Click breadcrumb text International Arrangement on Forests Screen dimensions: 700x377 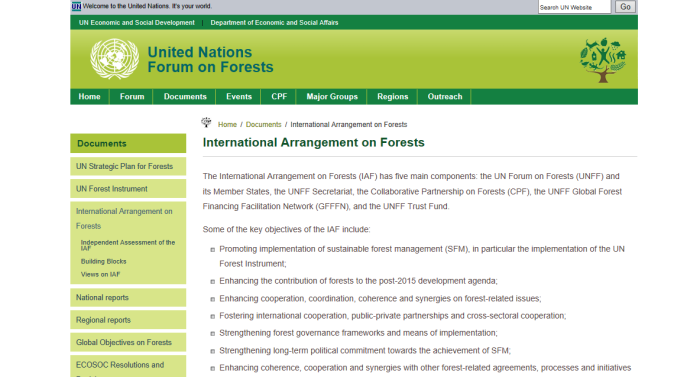click(x=349, y=125)
